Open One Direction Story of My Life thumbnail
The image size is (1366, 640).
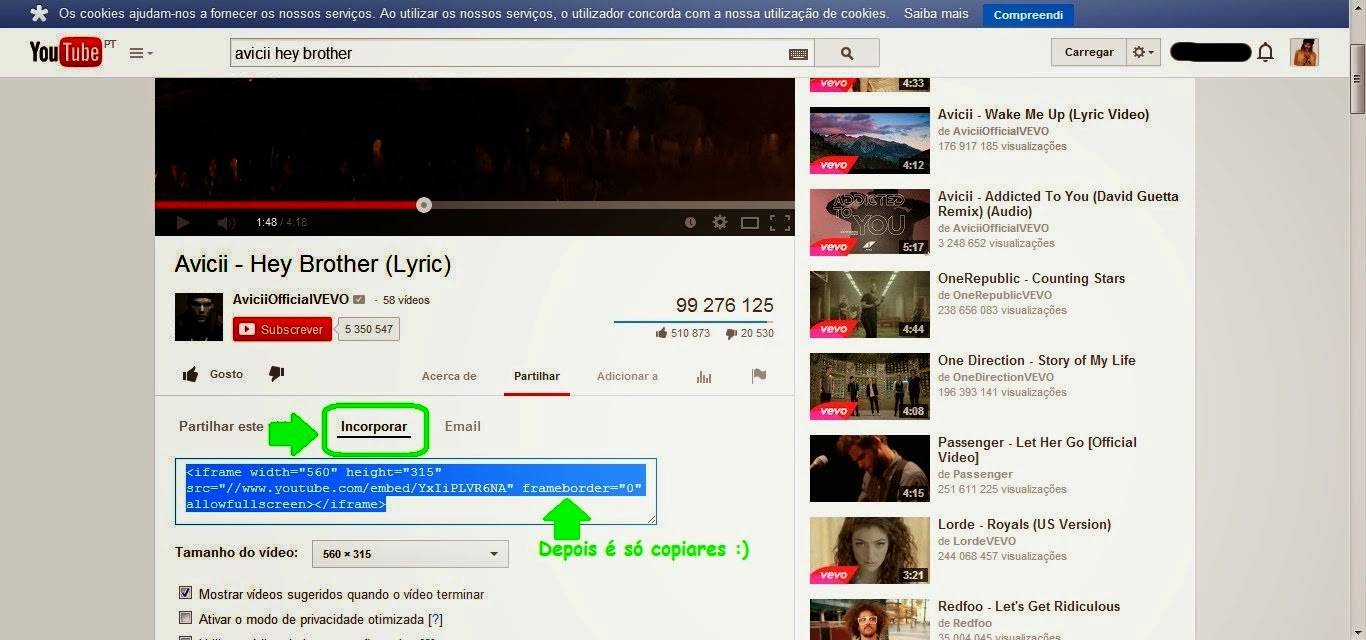click(x=869, y=386)
